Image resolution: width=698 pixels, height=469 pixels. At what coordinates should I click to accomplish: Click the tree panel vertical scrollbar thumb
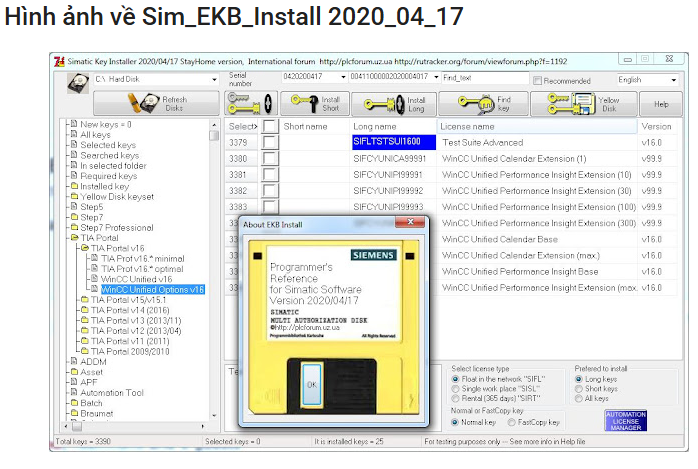tap(214, 135)
